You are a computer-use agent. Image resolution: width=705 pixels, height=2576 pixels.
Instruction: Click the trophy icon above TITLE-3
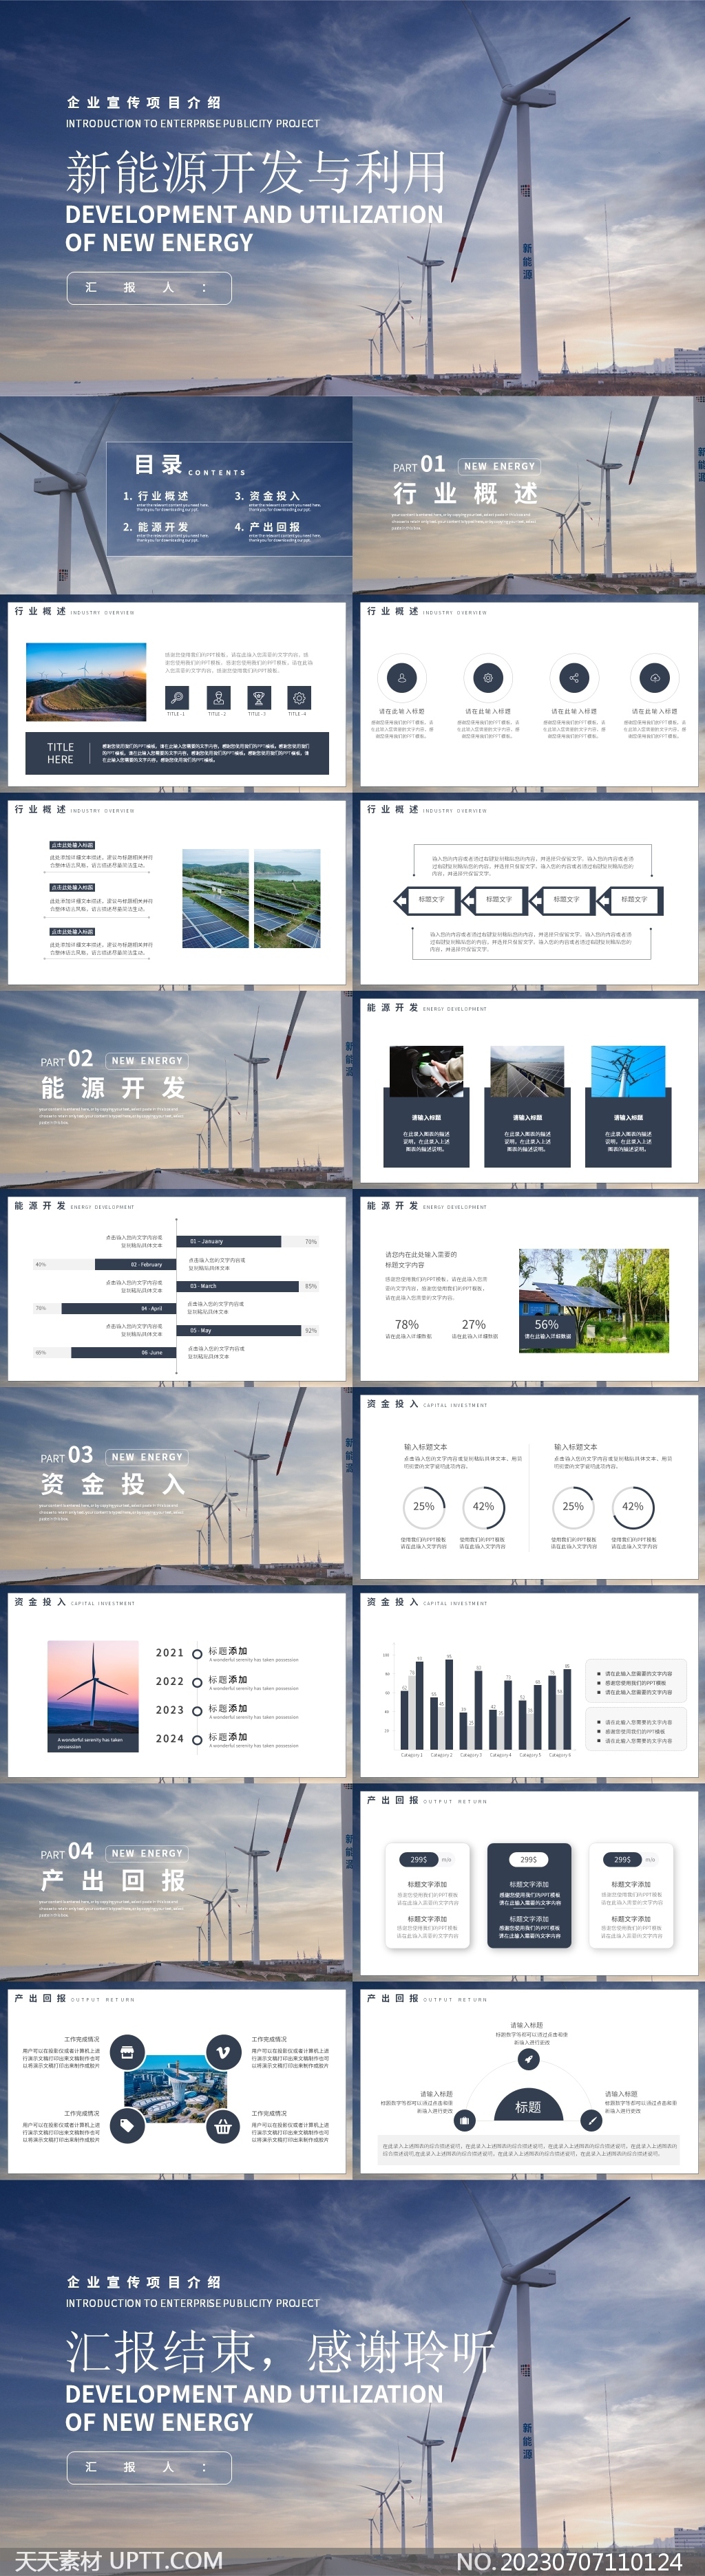tap(258, 697)
